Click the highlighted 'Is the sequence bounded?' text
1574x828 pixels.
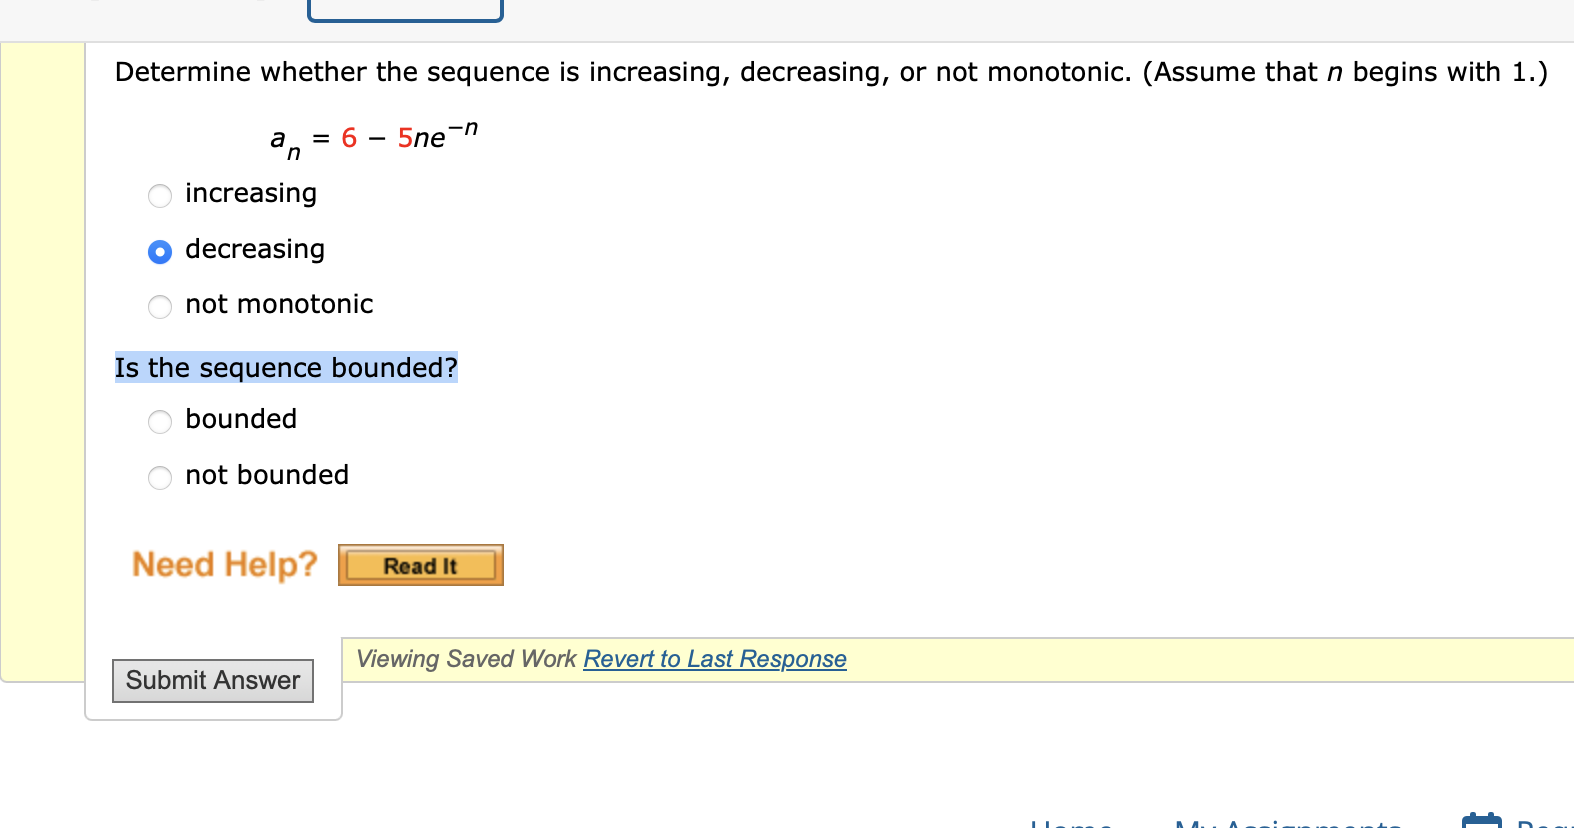pyautogui.click(x=286, y=368)
